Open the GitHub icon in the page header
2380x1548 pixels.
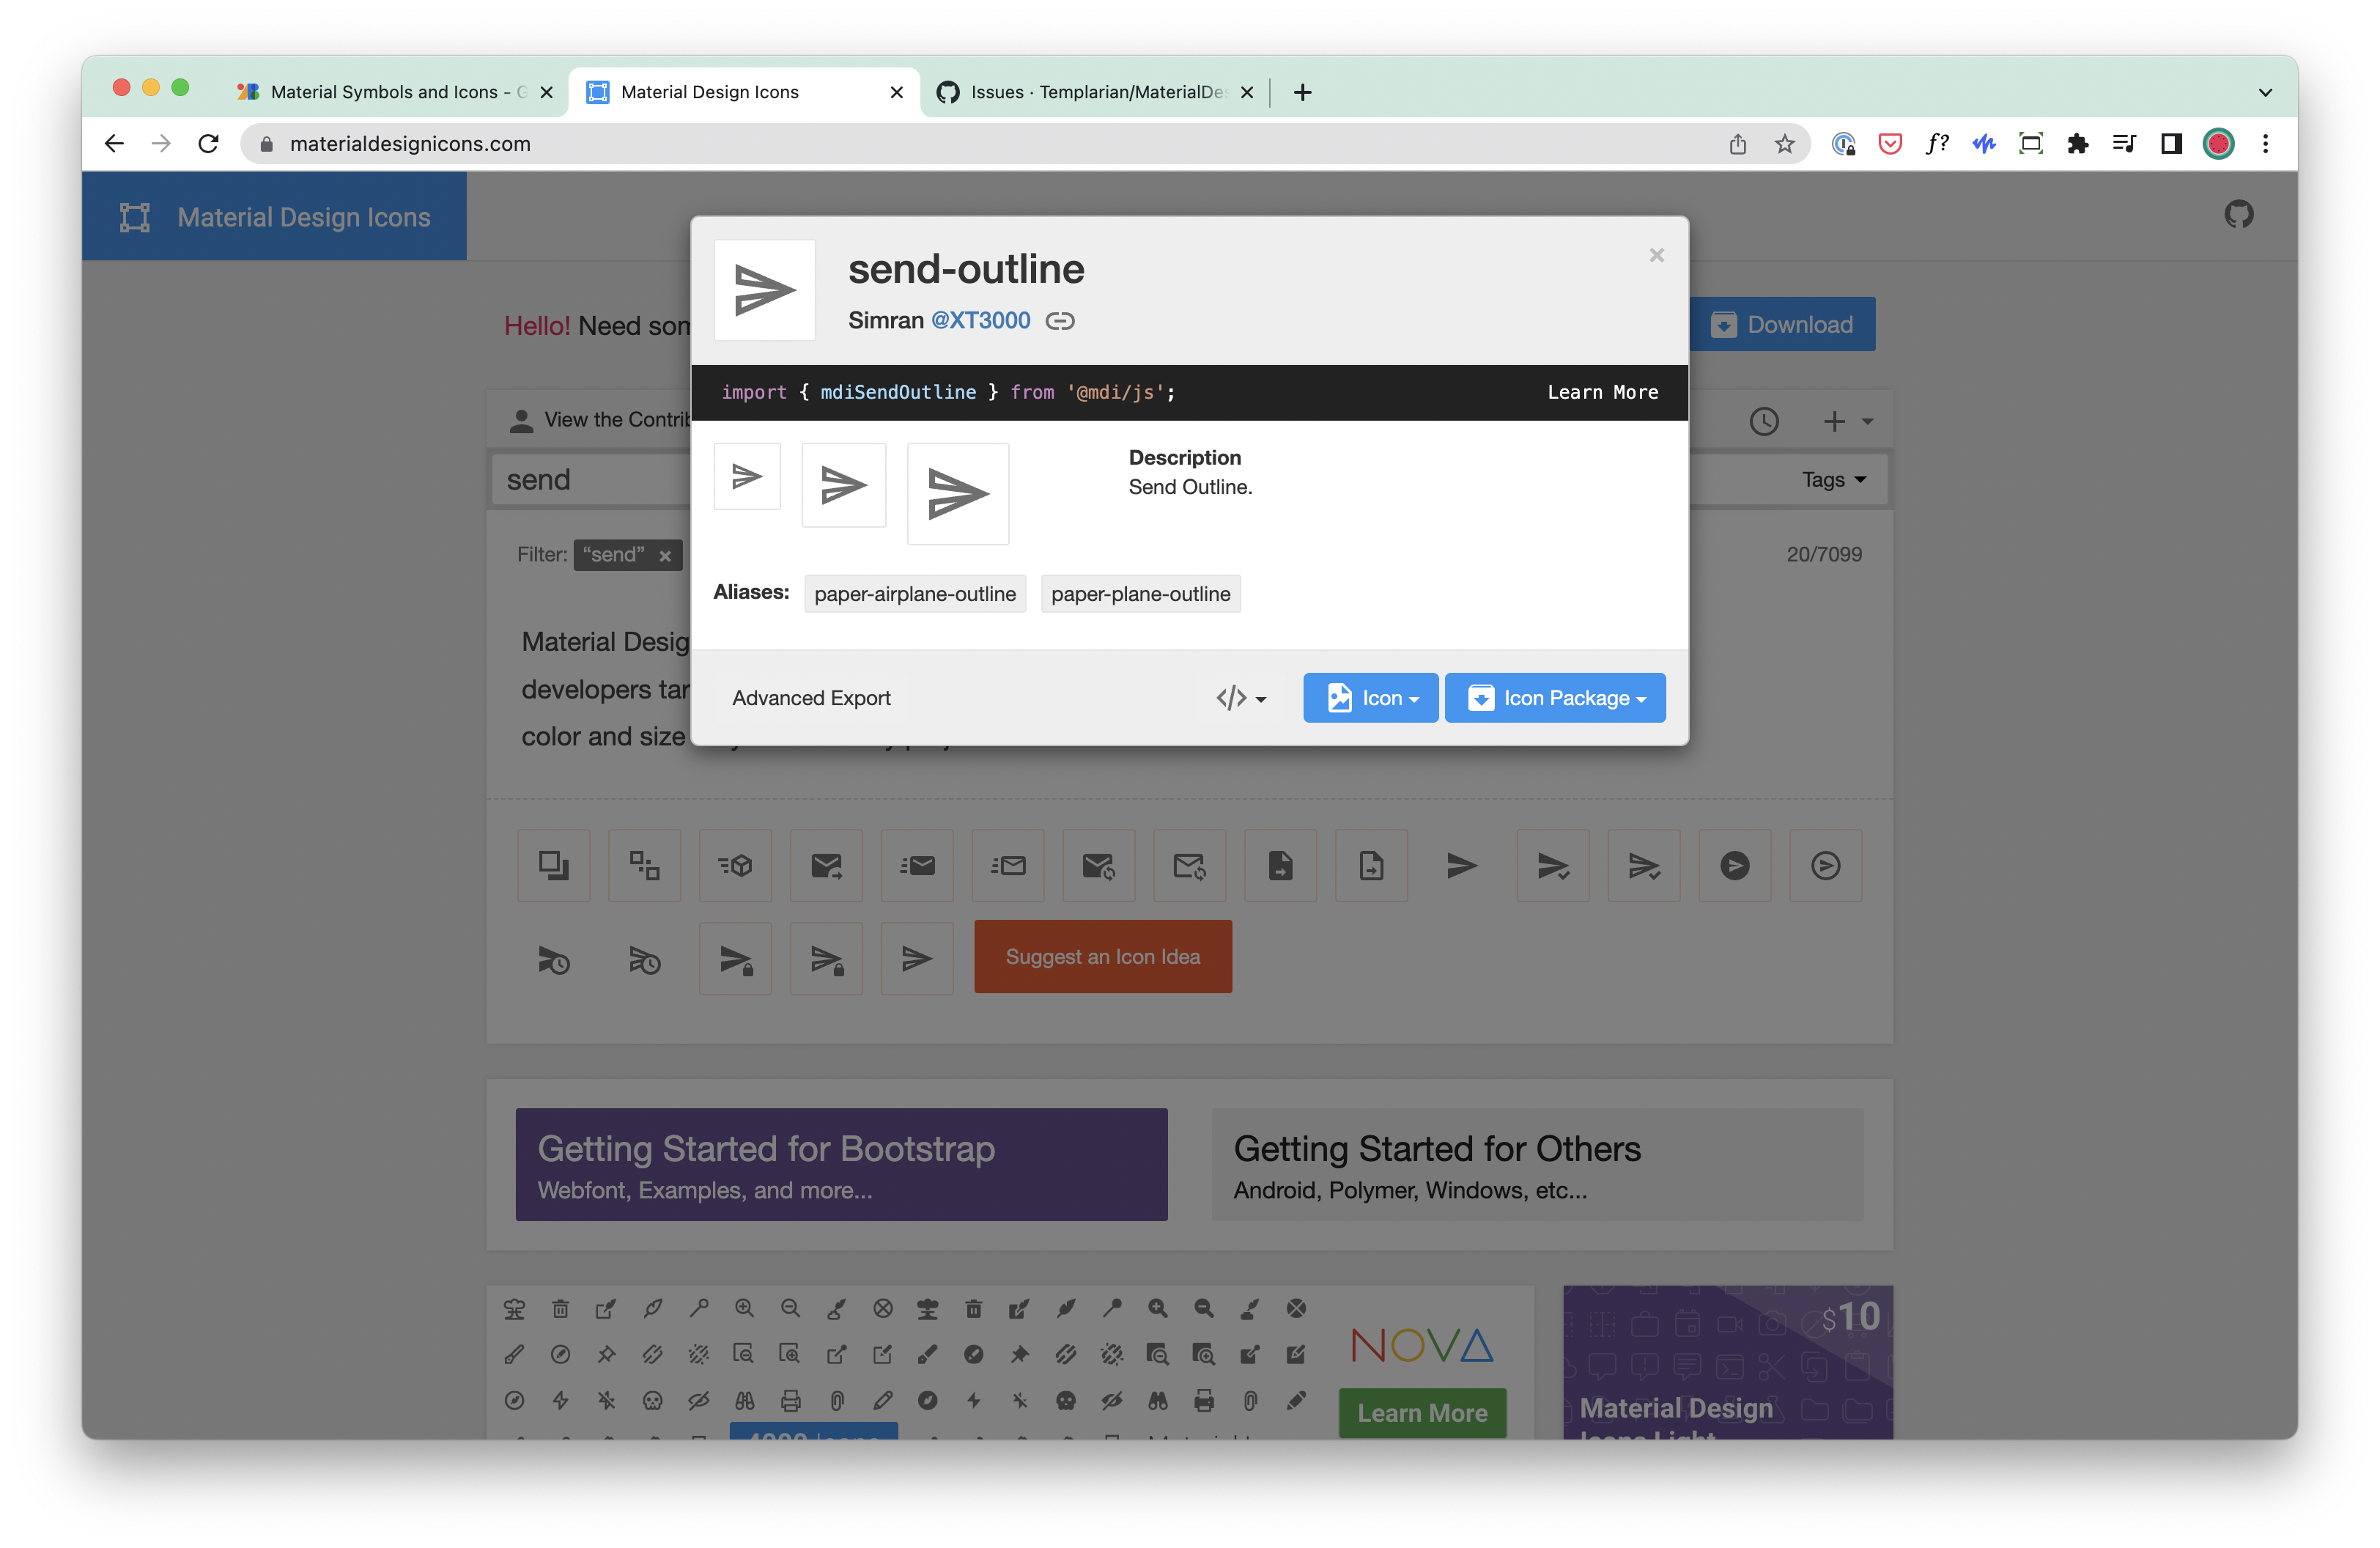pyautogui.click(x=2238, y=214)
